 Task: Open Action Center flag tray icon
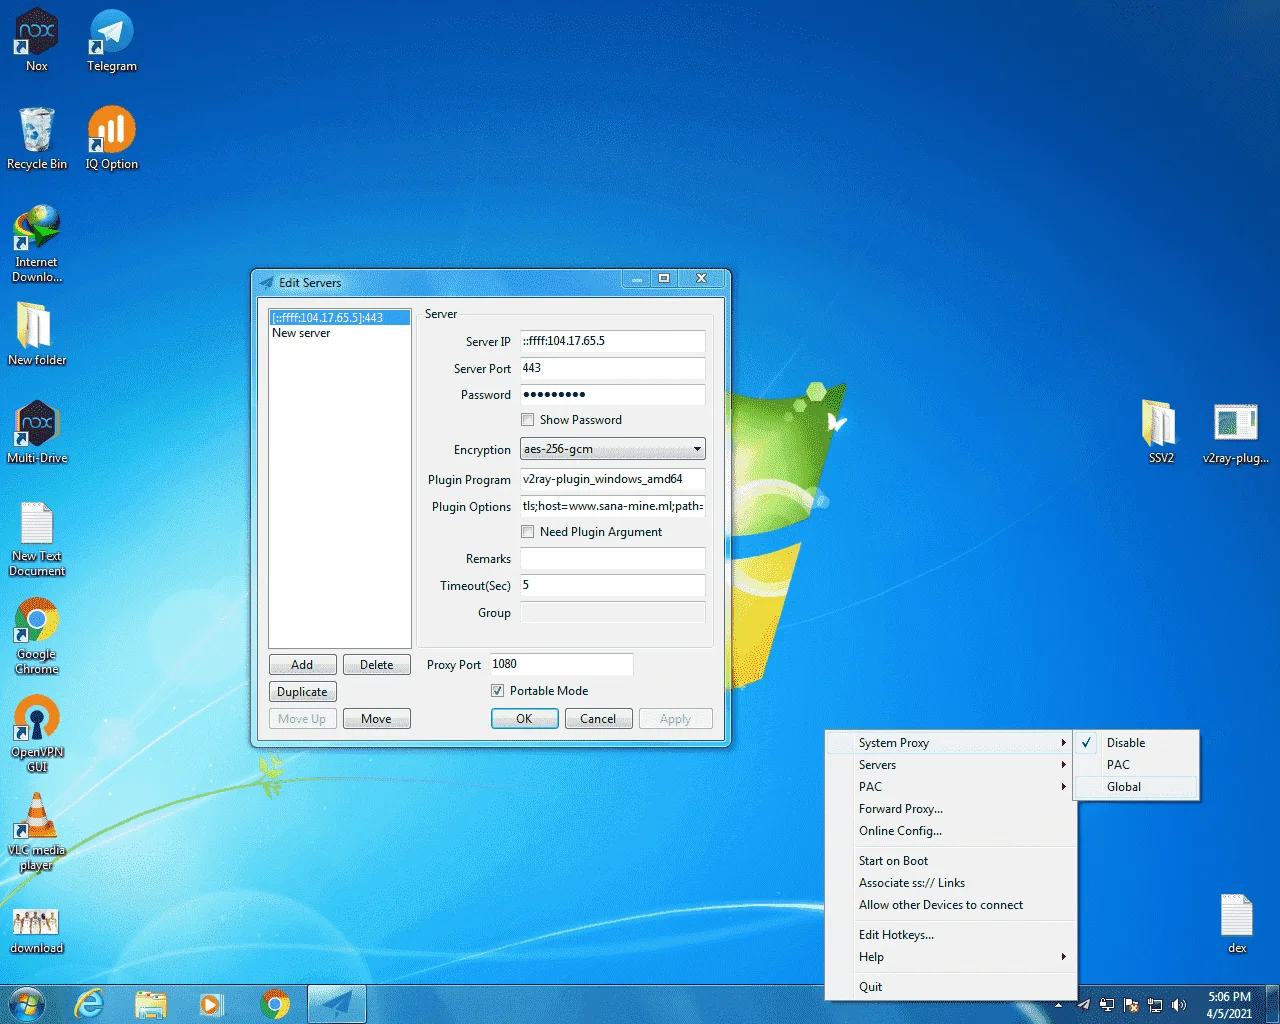[x=1131, y=1005]
